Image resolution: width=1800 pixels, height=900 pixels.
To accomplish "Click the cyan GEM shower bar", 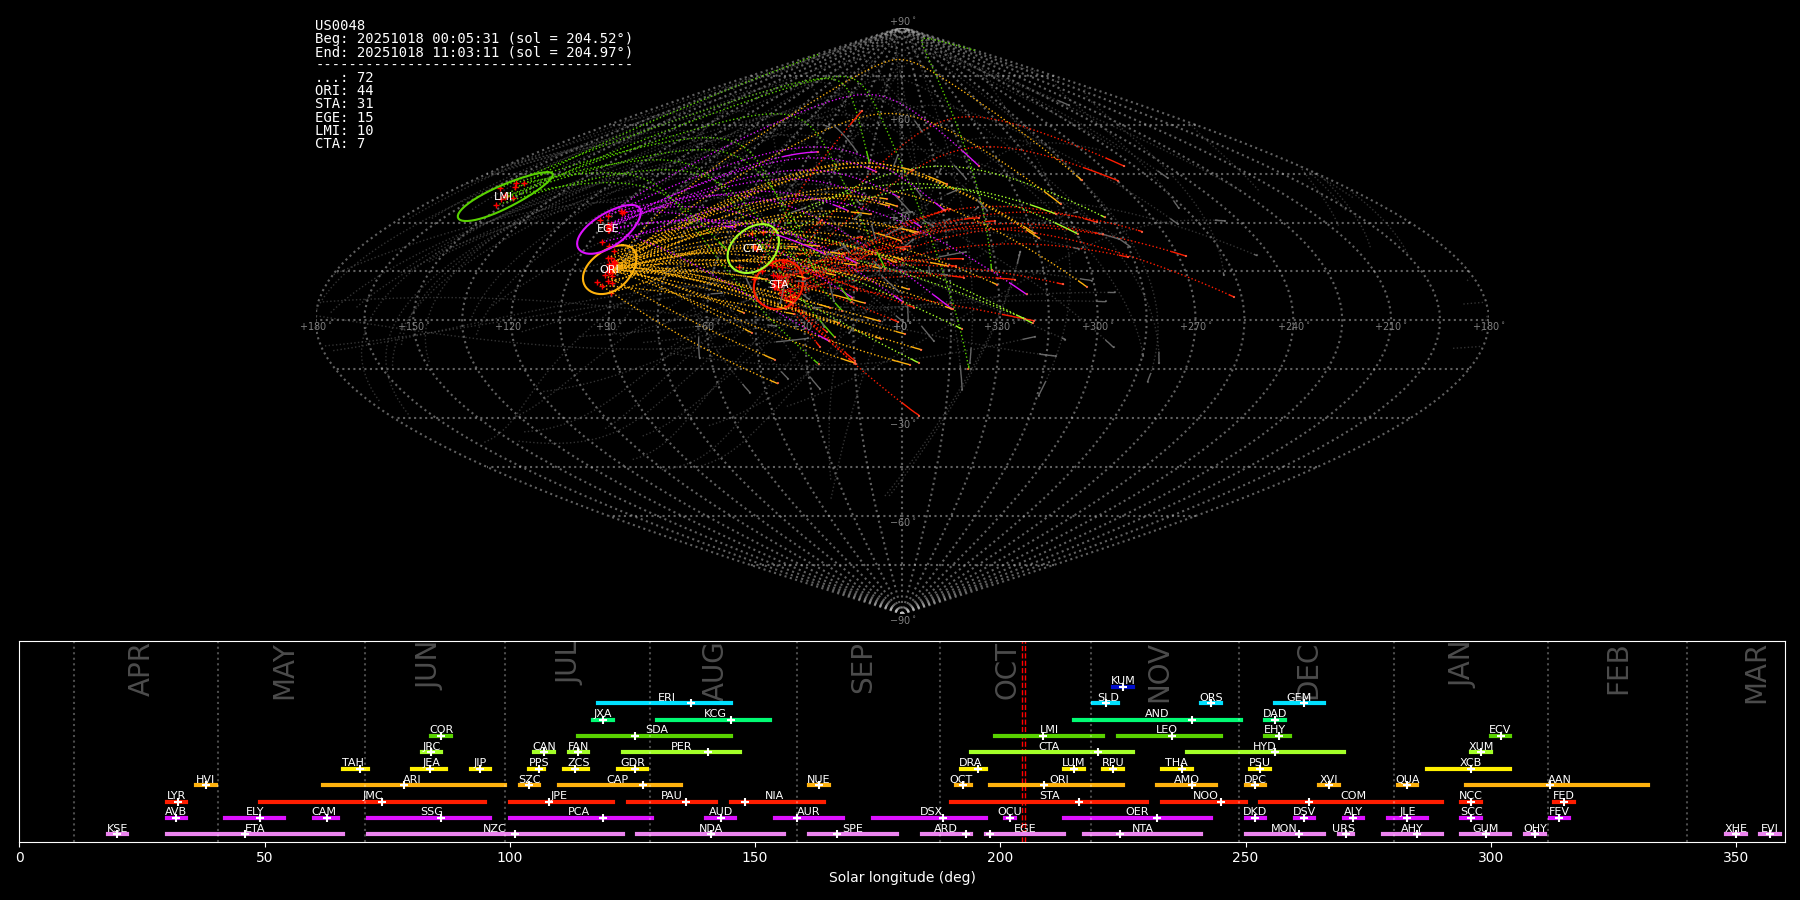I will pos(1299,703).
